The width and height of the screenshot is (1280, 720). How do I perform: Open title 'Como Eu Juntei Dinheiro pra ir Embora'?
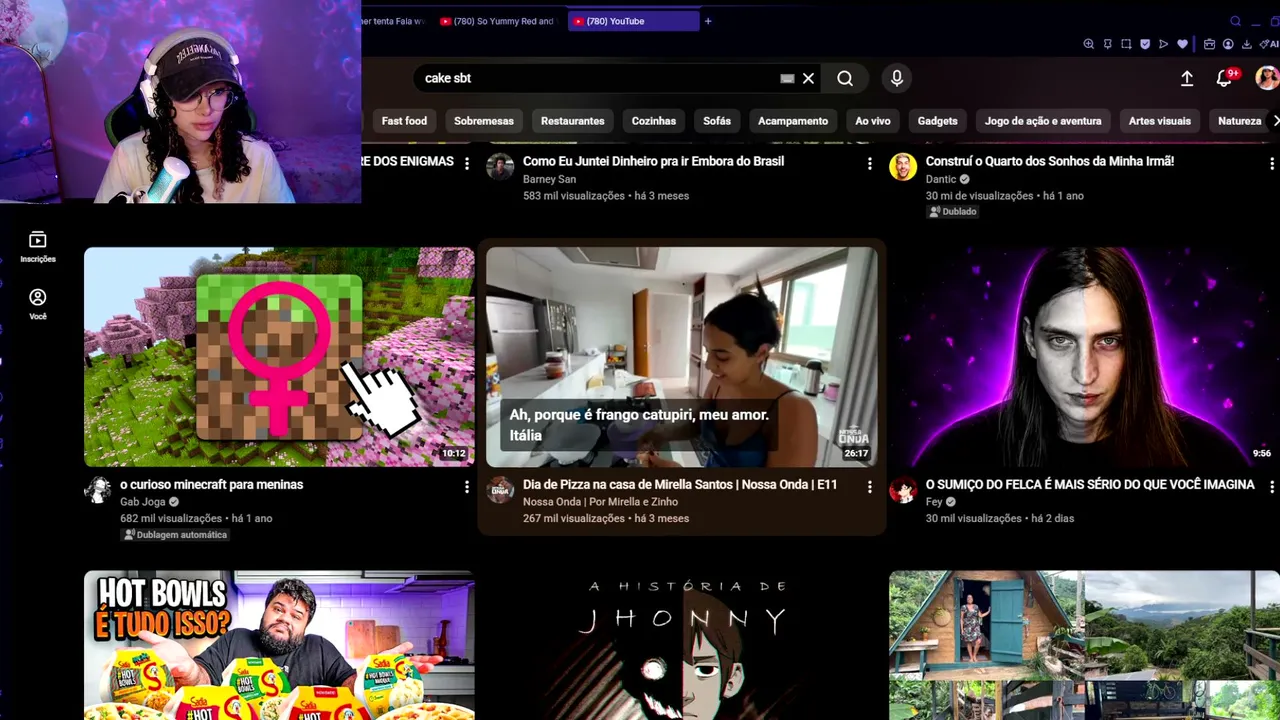tap(653, 161)
